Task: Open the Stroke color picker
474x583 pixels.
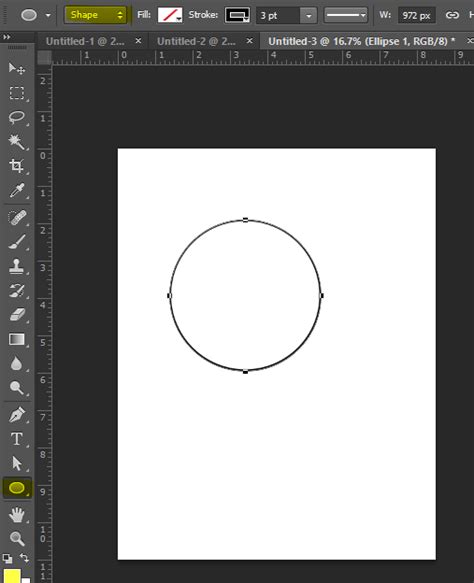Action: click(x=237, y=15)
